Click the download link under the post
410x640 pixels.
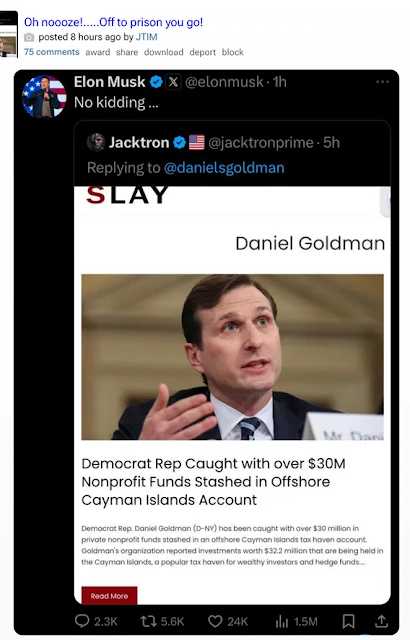point(164,52)
